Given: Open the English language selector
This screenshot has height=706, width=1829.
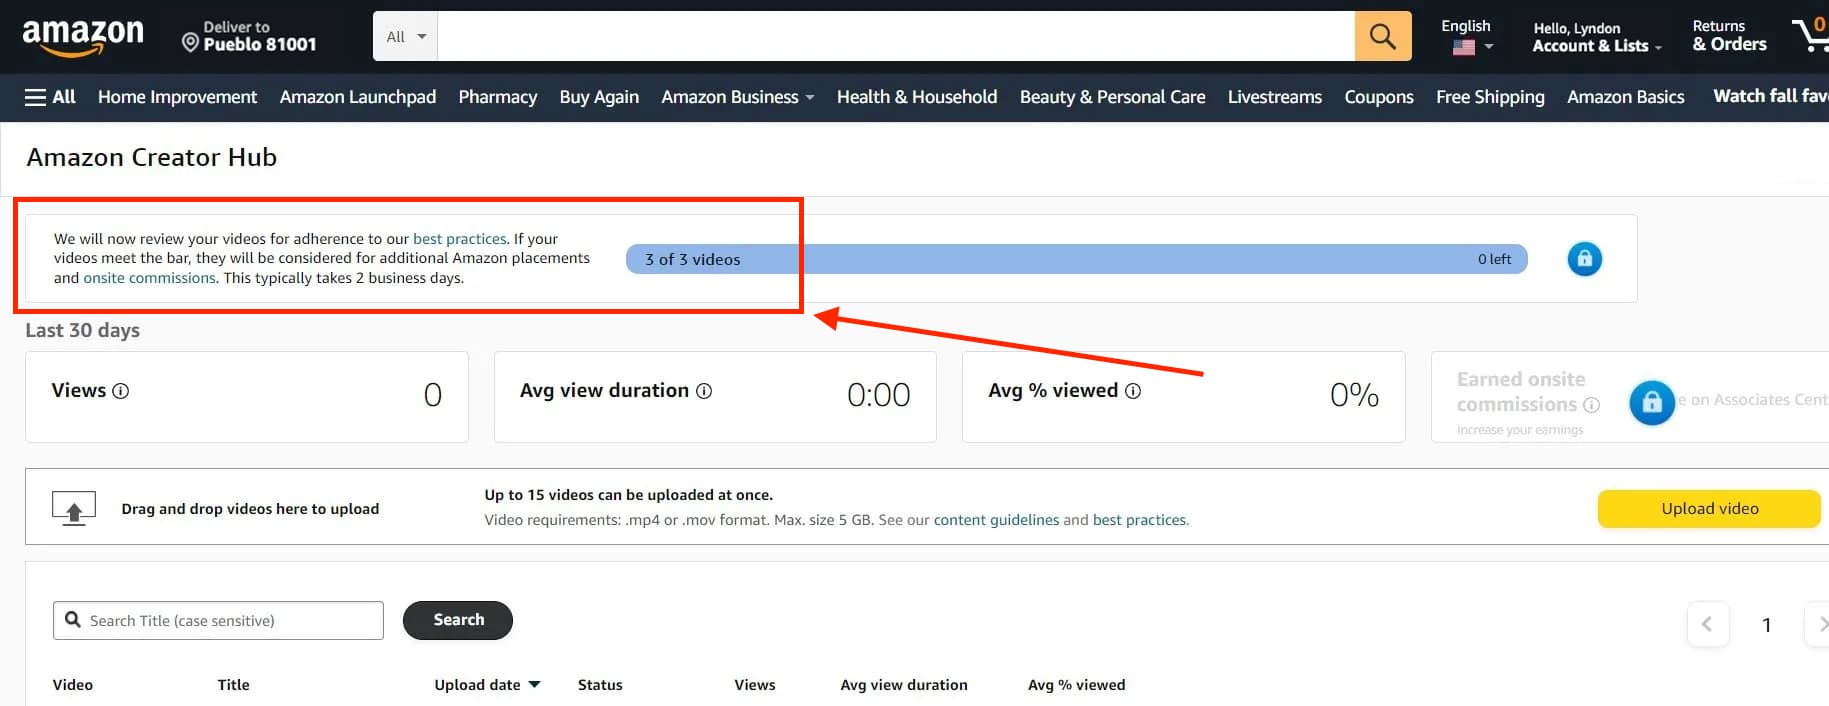Looking at the screenshot, I should 1466,36.
